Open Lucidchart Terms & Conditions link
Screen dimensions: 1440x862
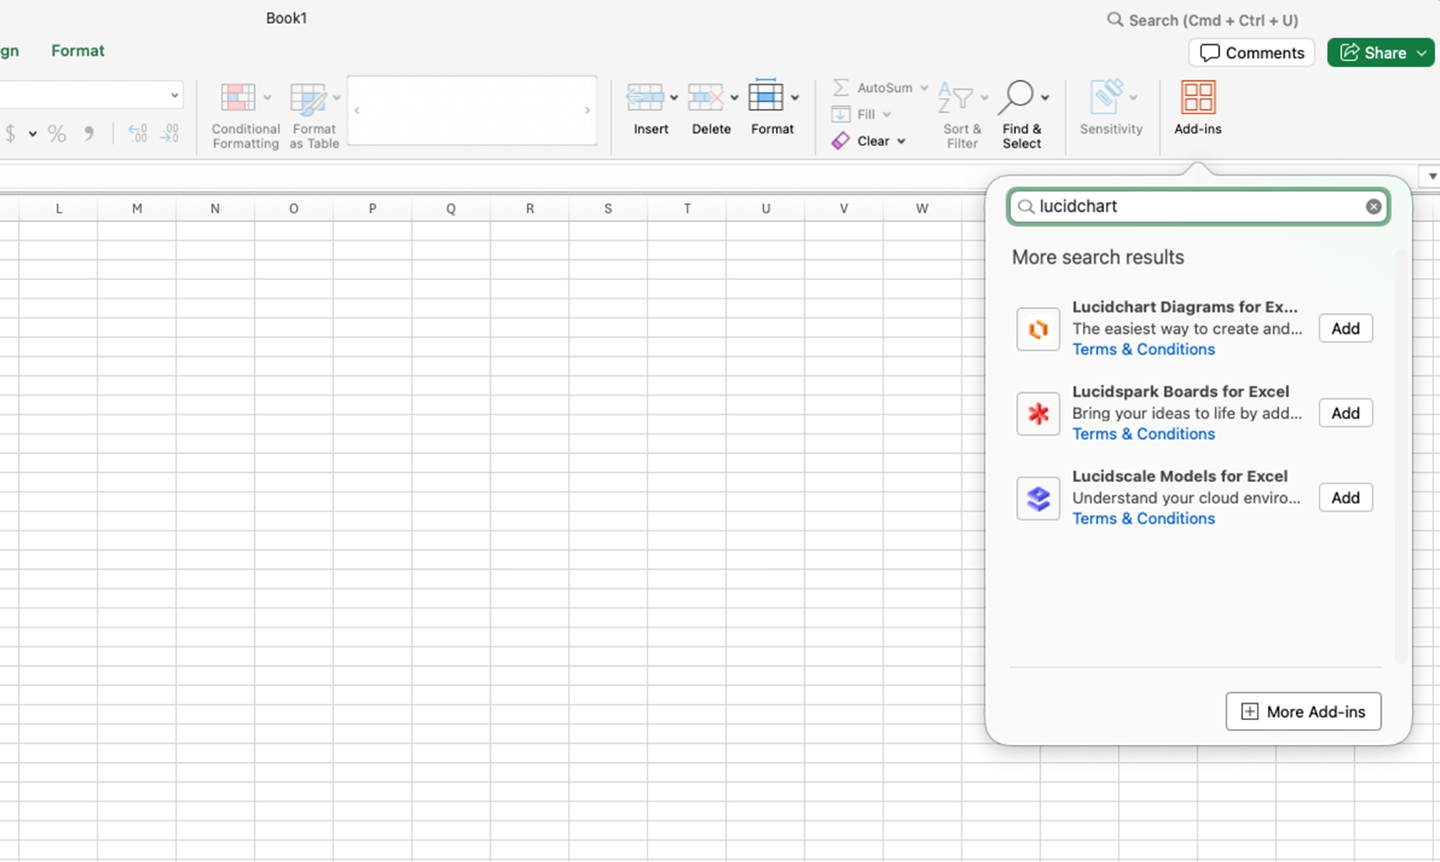1143,350
